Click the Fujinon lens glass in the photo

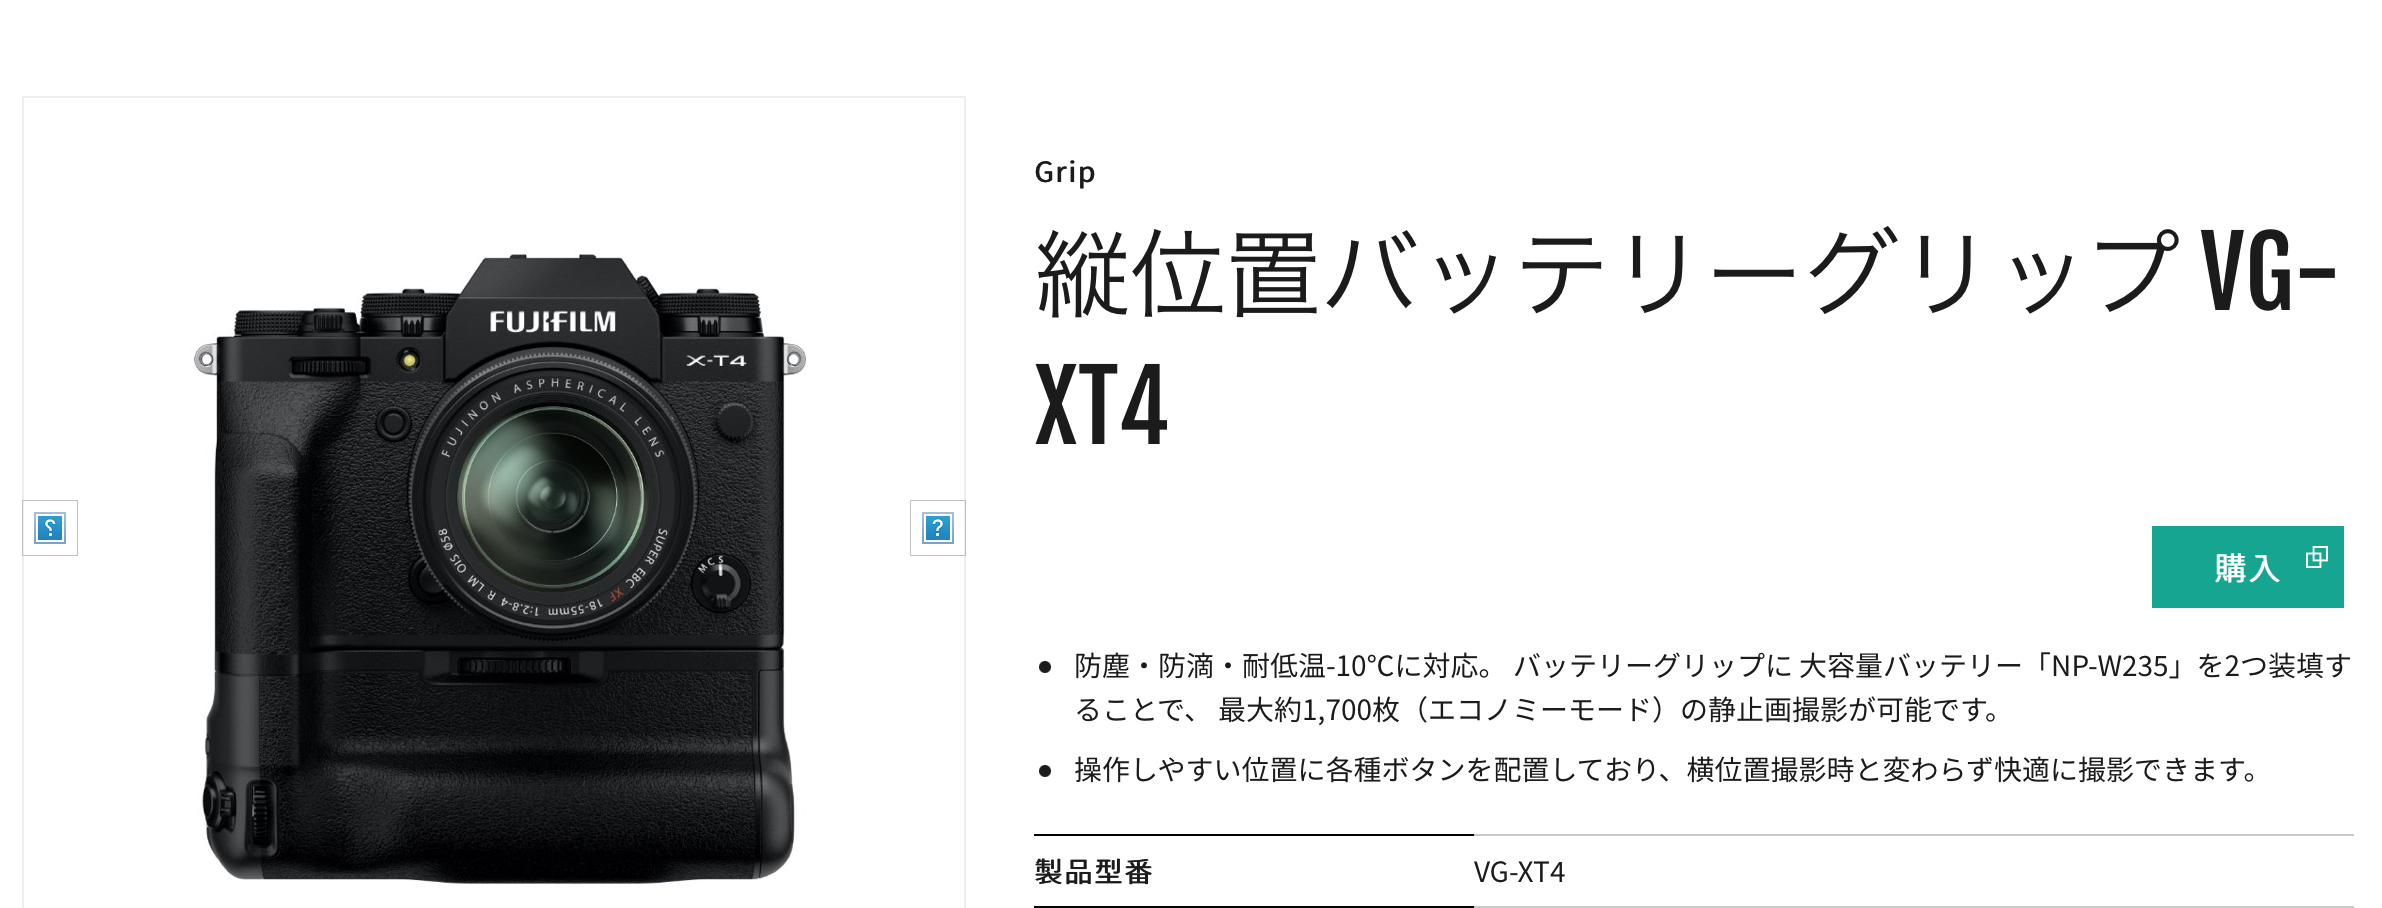tap(551, 495)
